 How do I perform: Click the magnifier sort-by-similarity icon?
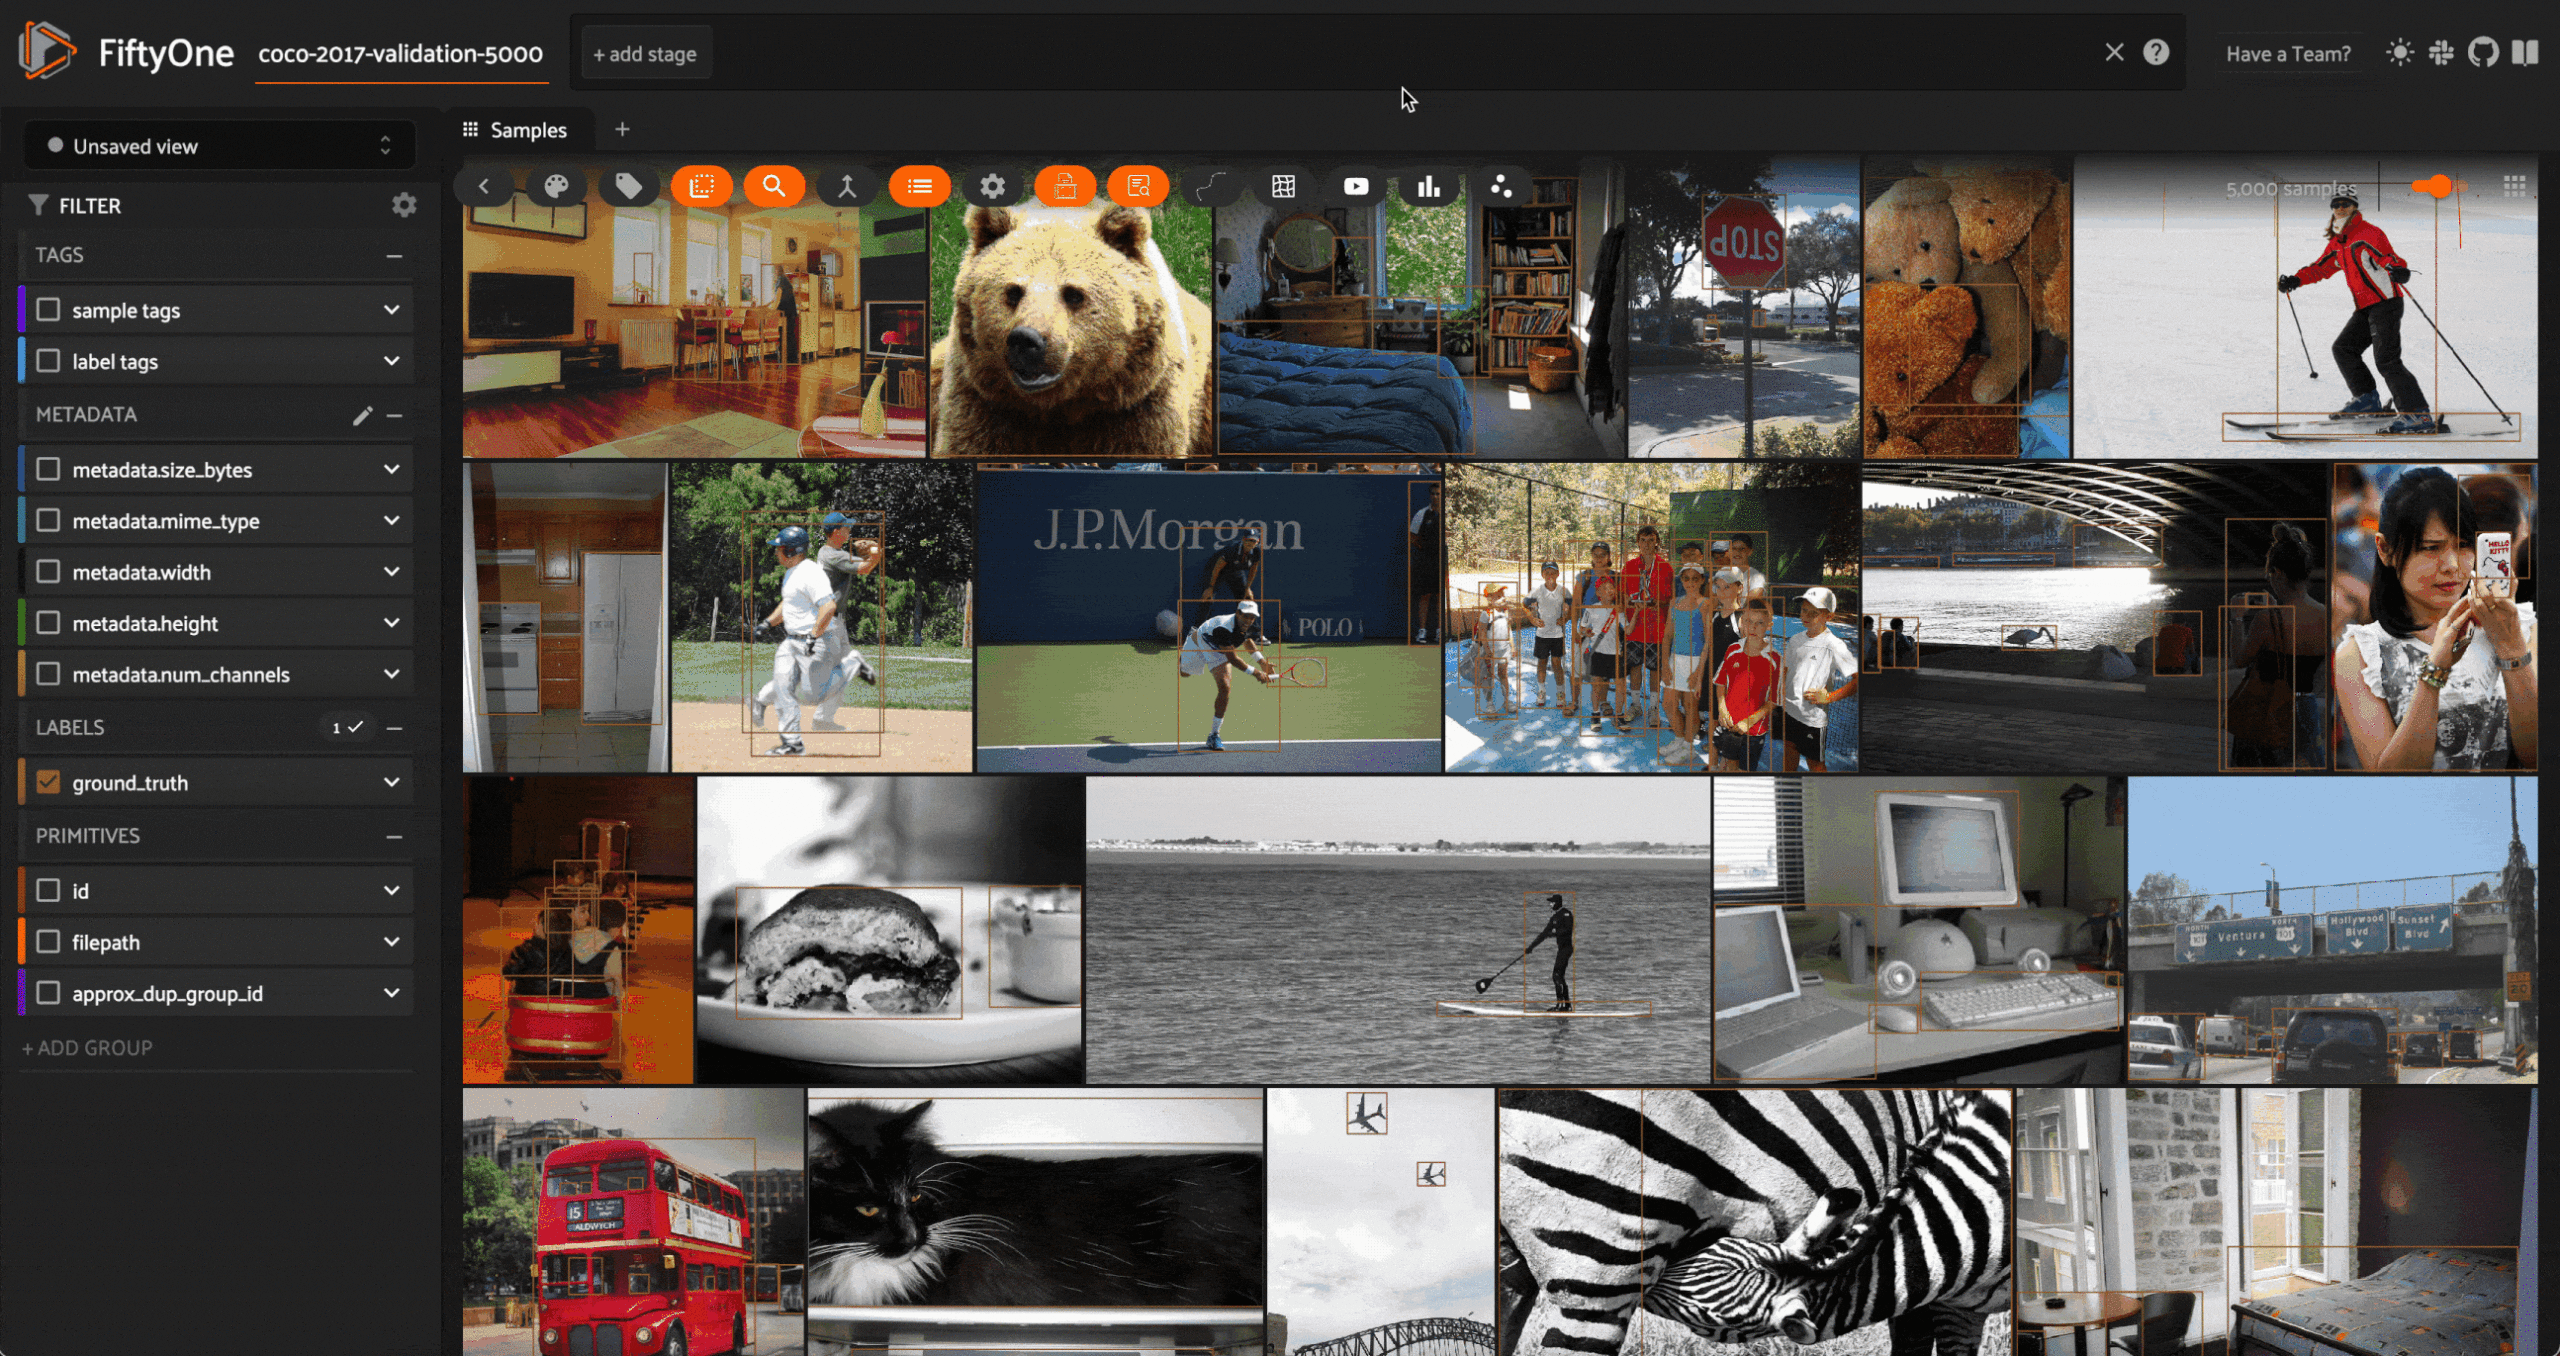pyautogui.click(x=773, y=186)
